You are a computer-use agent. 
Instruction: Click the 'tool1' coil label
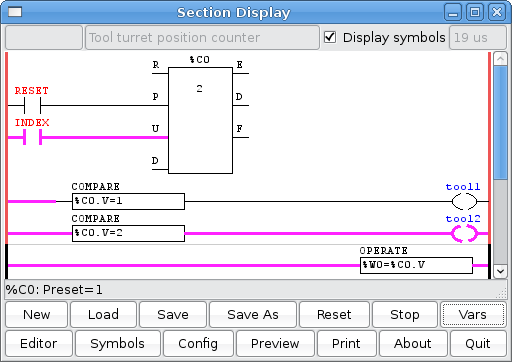click(x=463, y=187)
